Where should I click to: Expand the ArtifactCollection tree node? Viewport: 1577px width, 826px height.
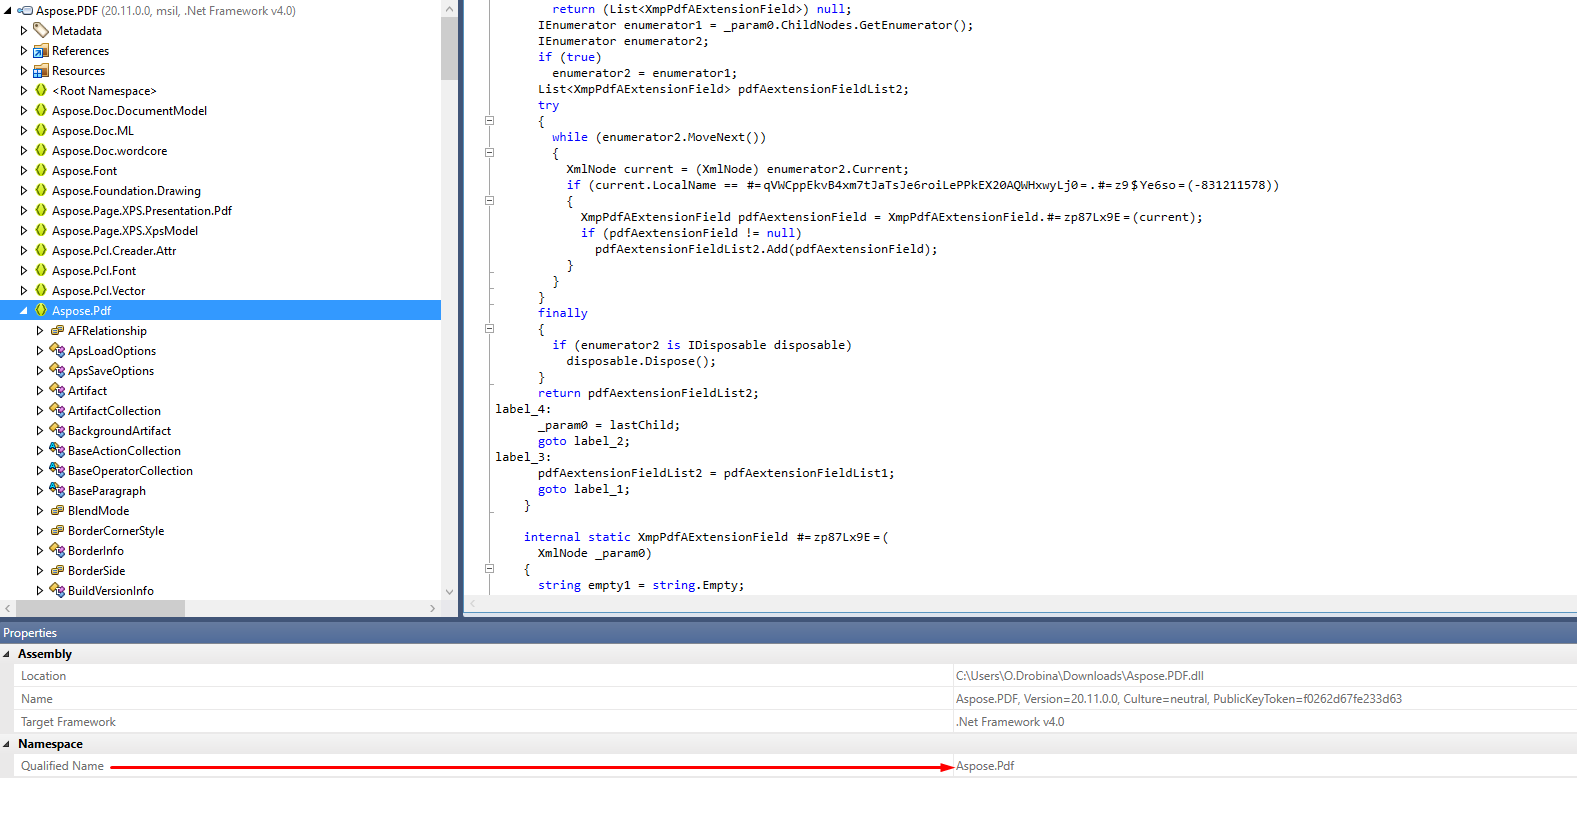pos(40,411)
